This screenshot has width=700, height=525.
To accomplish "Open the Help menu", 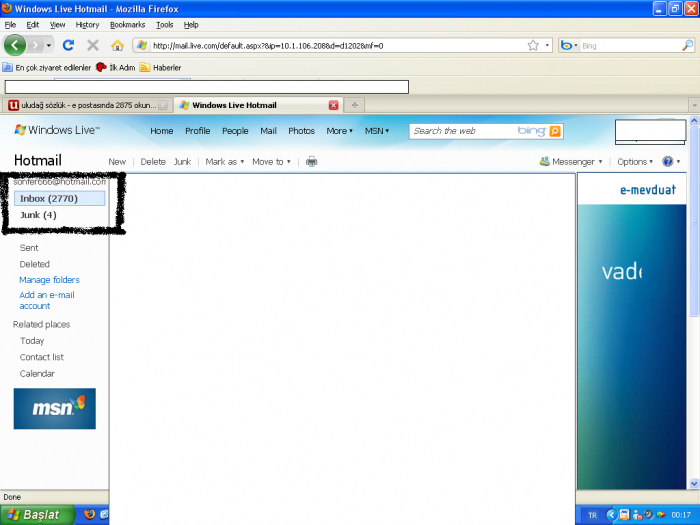I will point(191,25).
